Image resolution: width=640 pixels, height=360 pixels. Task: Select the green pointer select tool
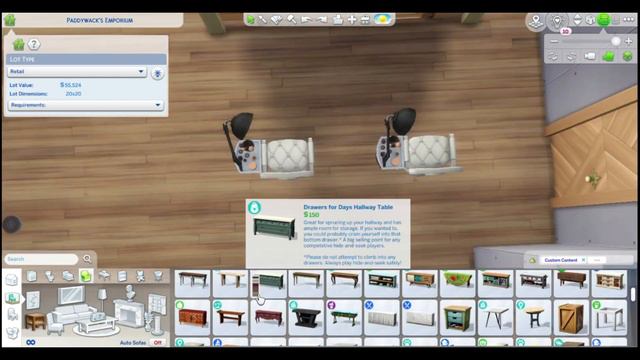[x=251, y=19]
